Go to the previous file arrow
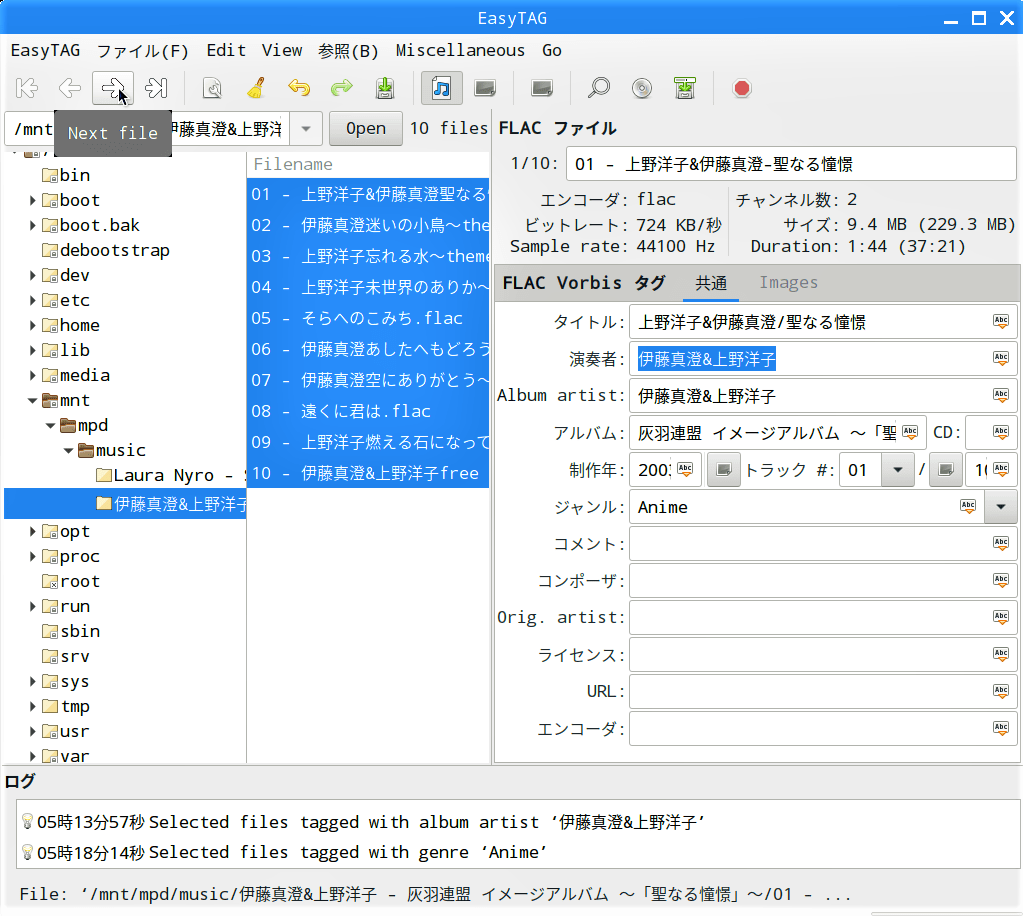 (70, 88)
